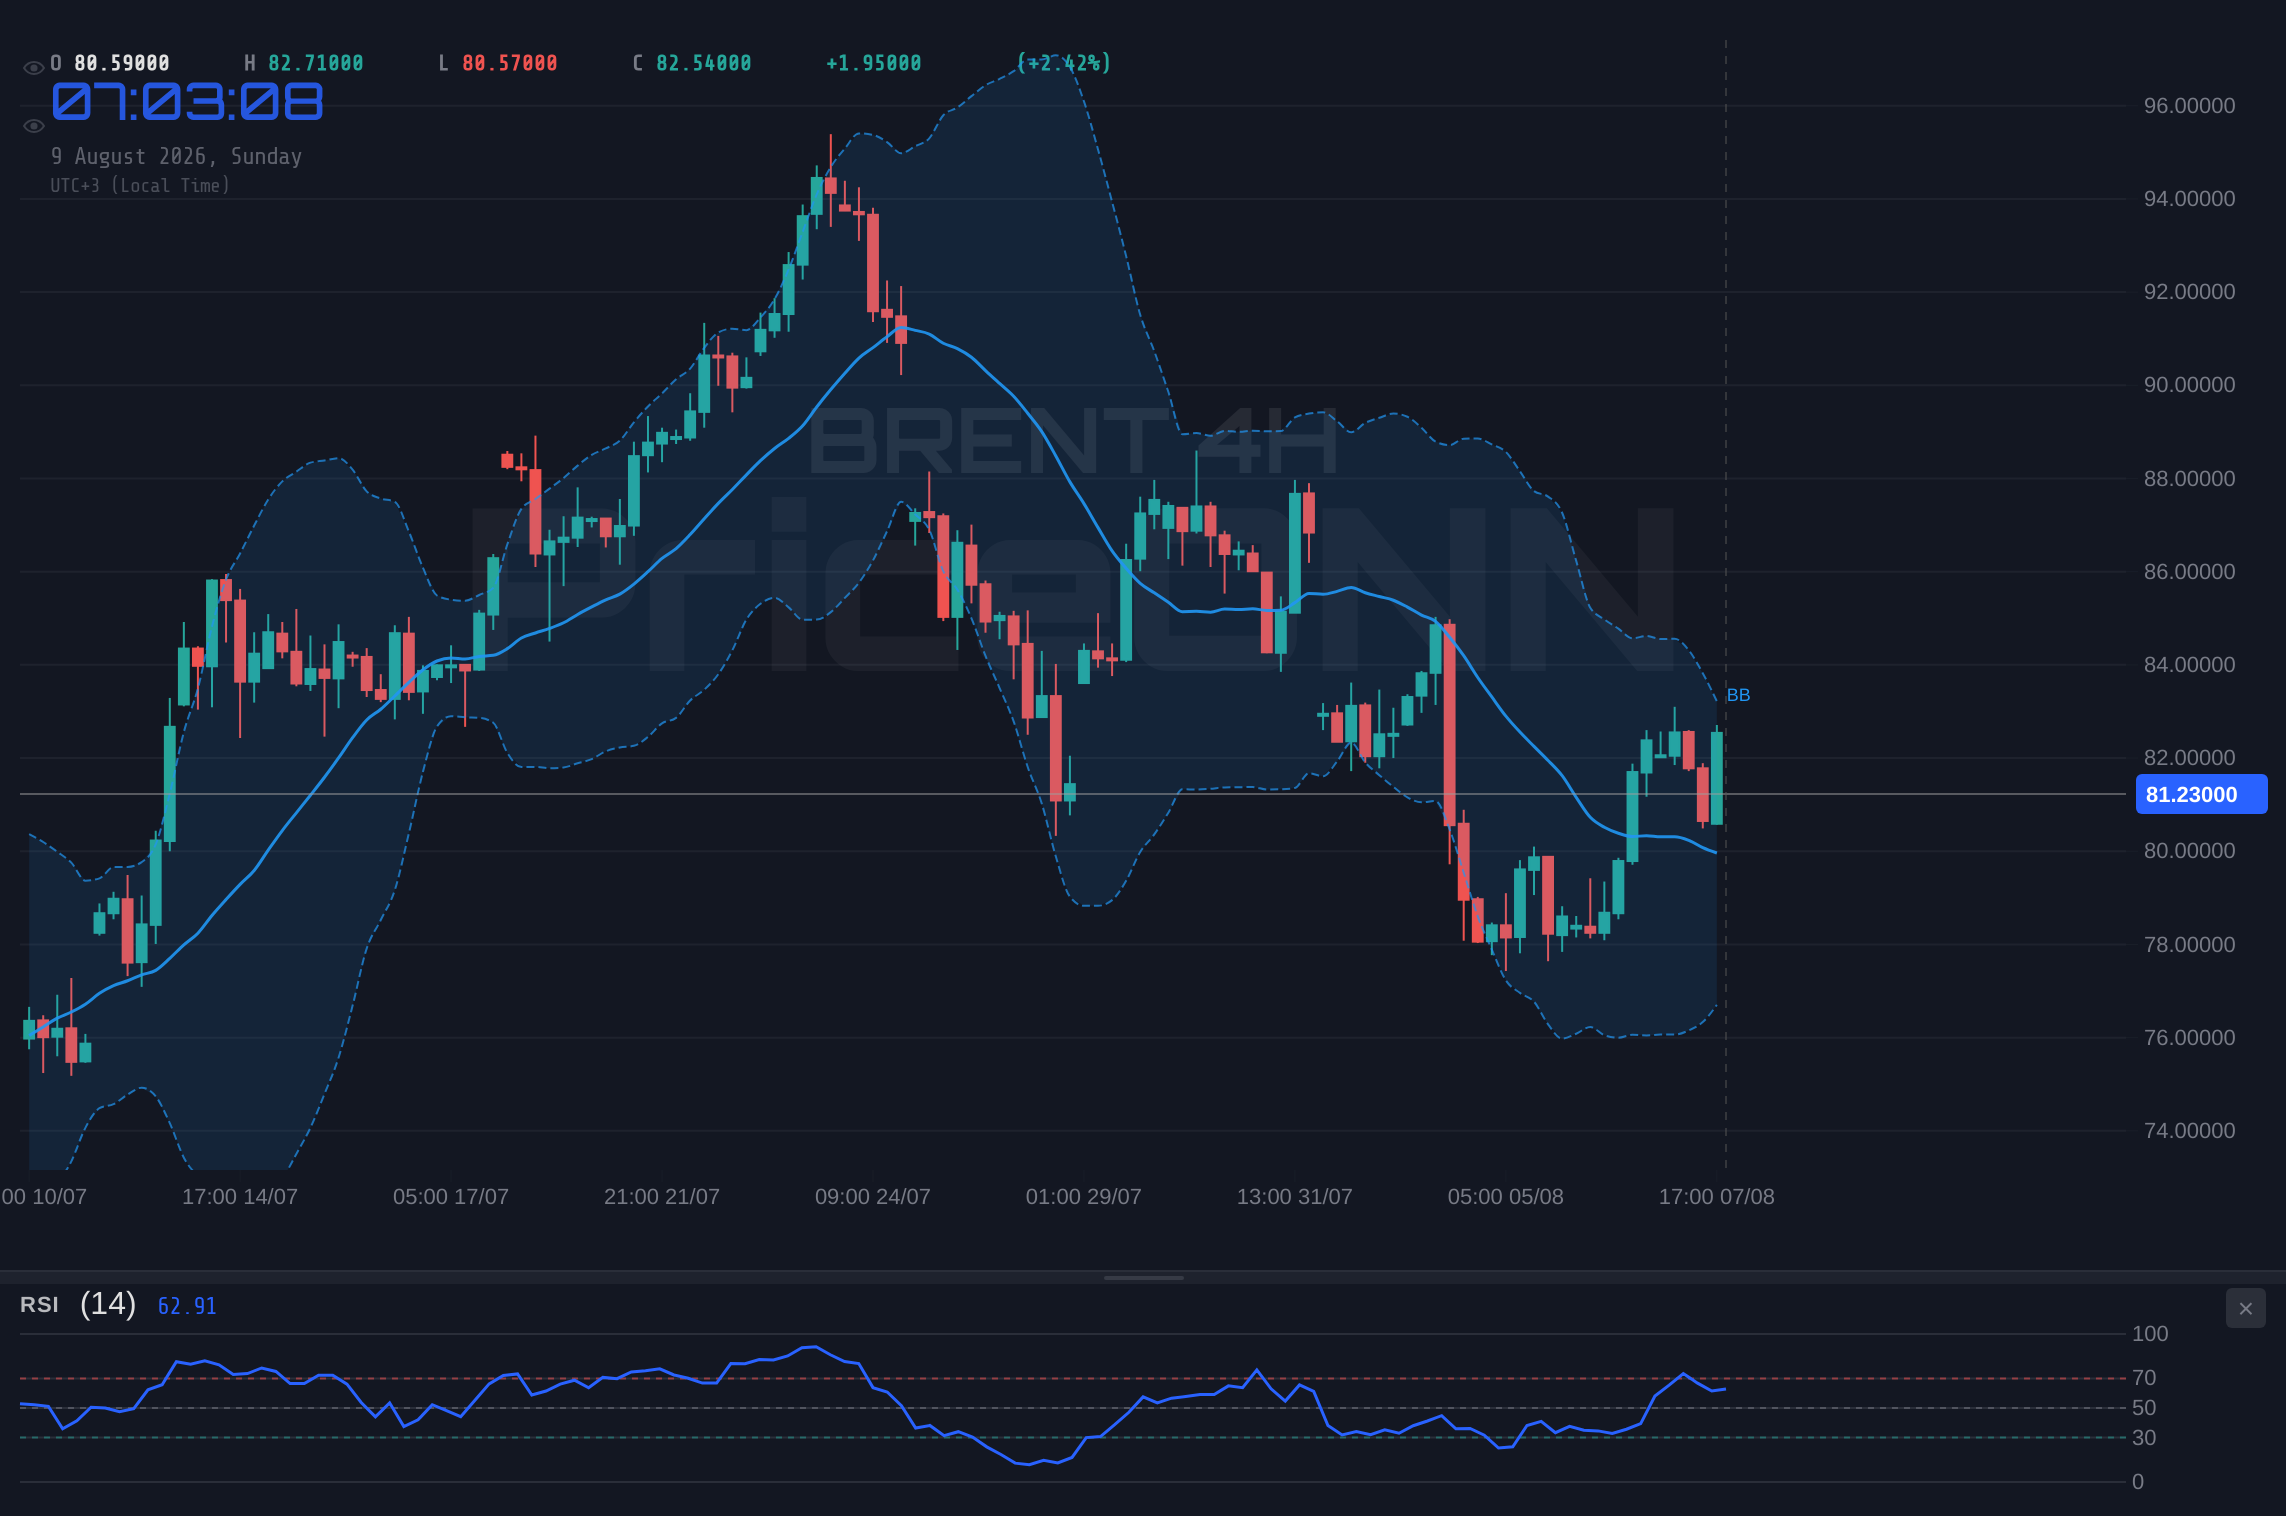Click the 92.00000 price axis label
Image resolution: width=2286 pixels, height=1516 pixels.
click(x=2189, y=292)
